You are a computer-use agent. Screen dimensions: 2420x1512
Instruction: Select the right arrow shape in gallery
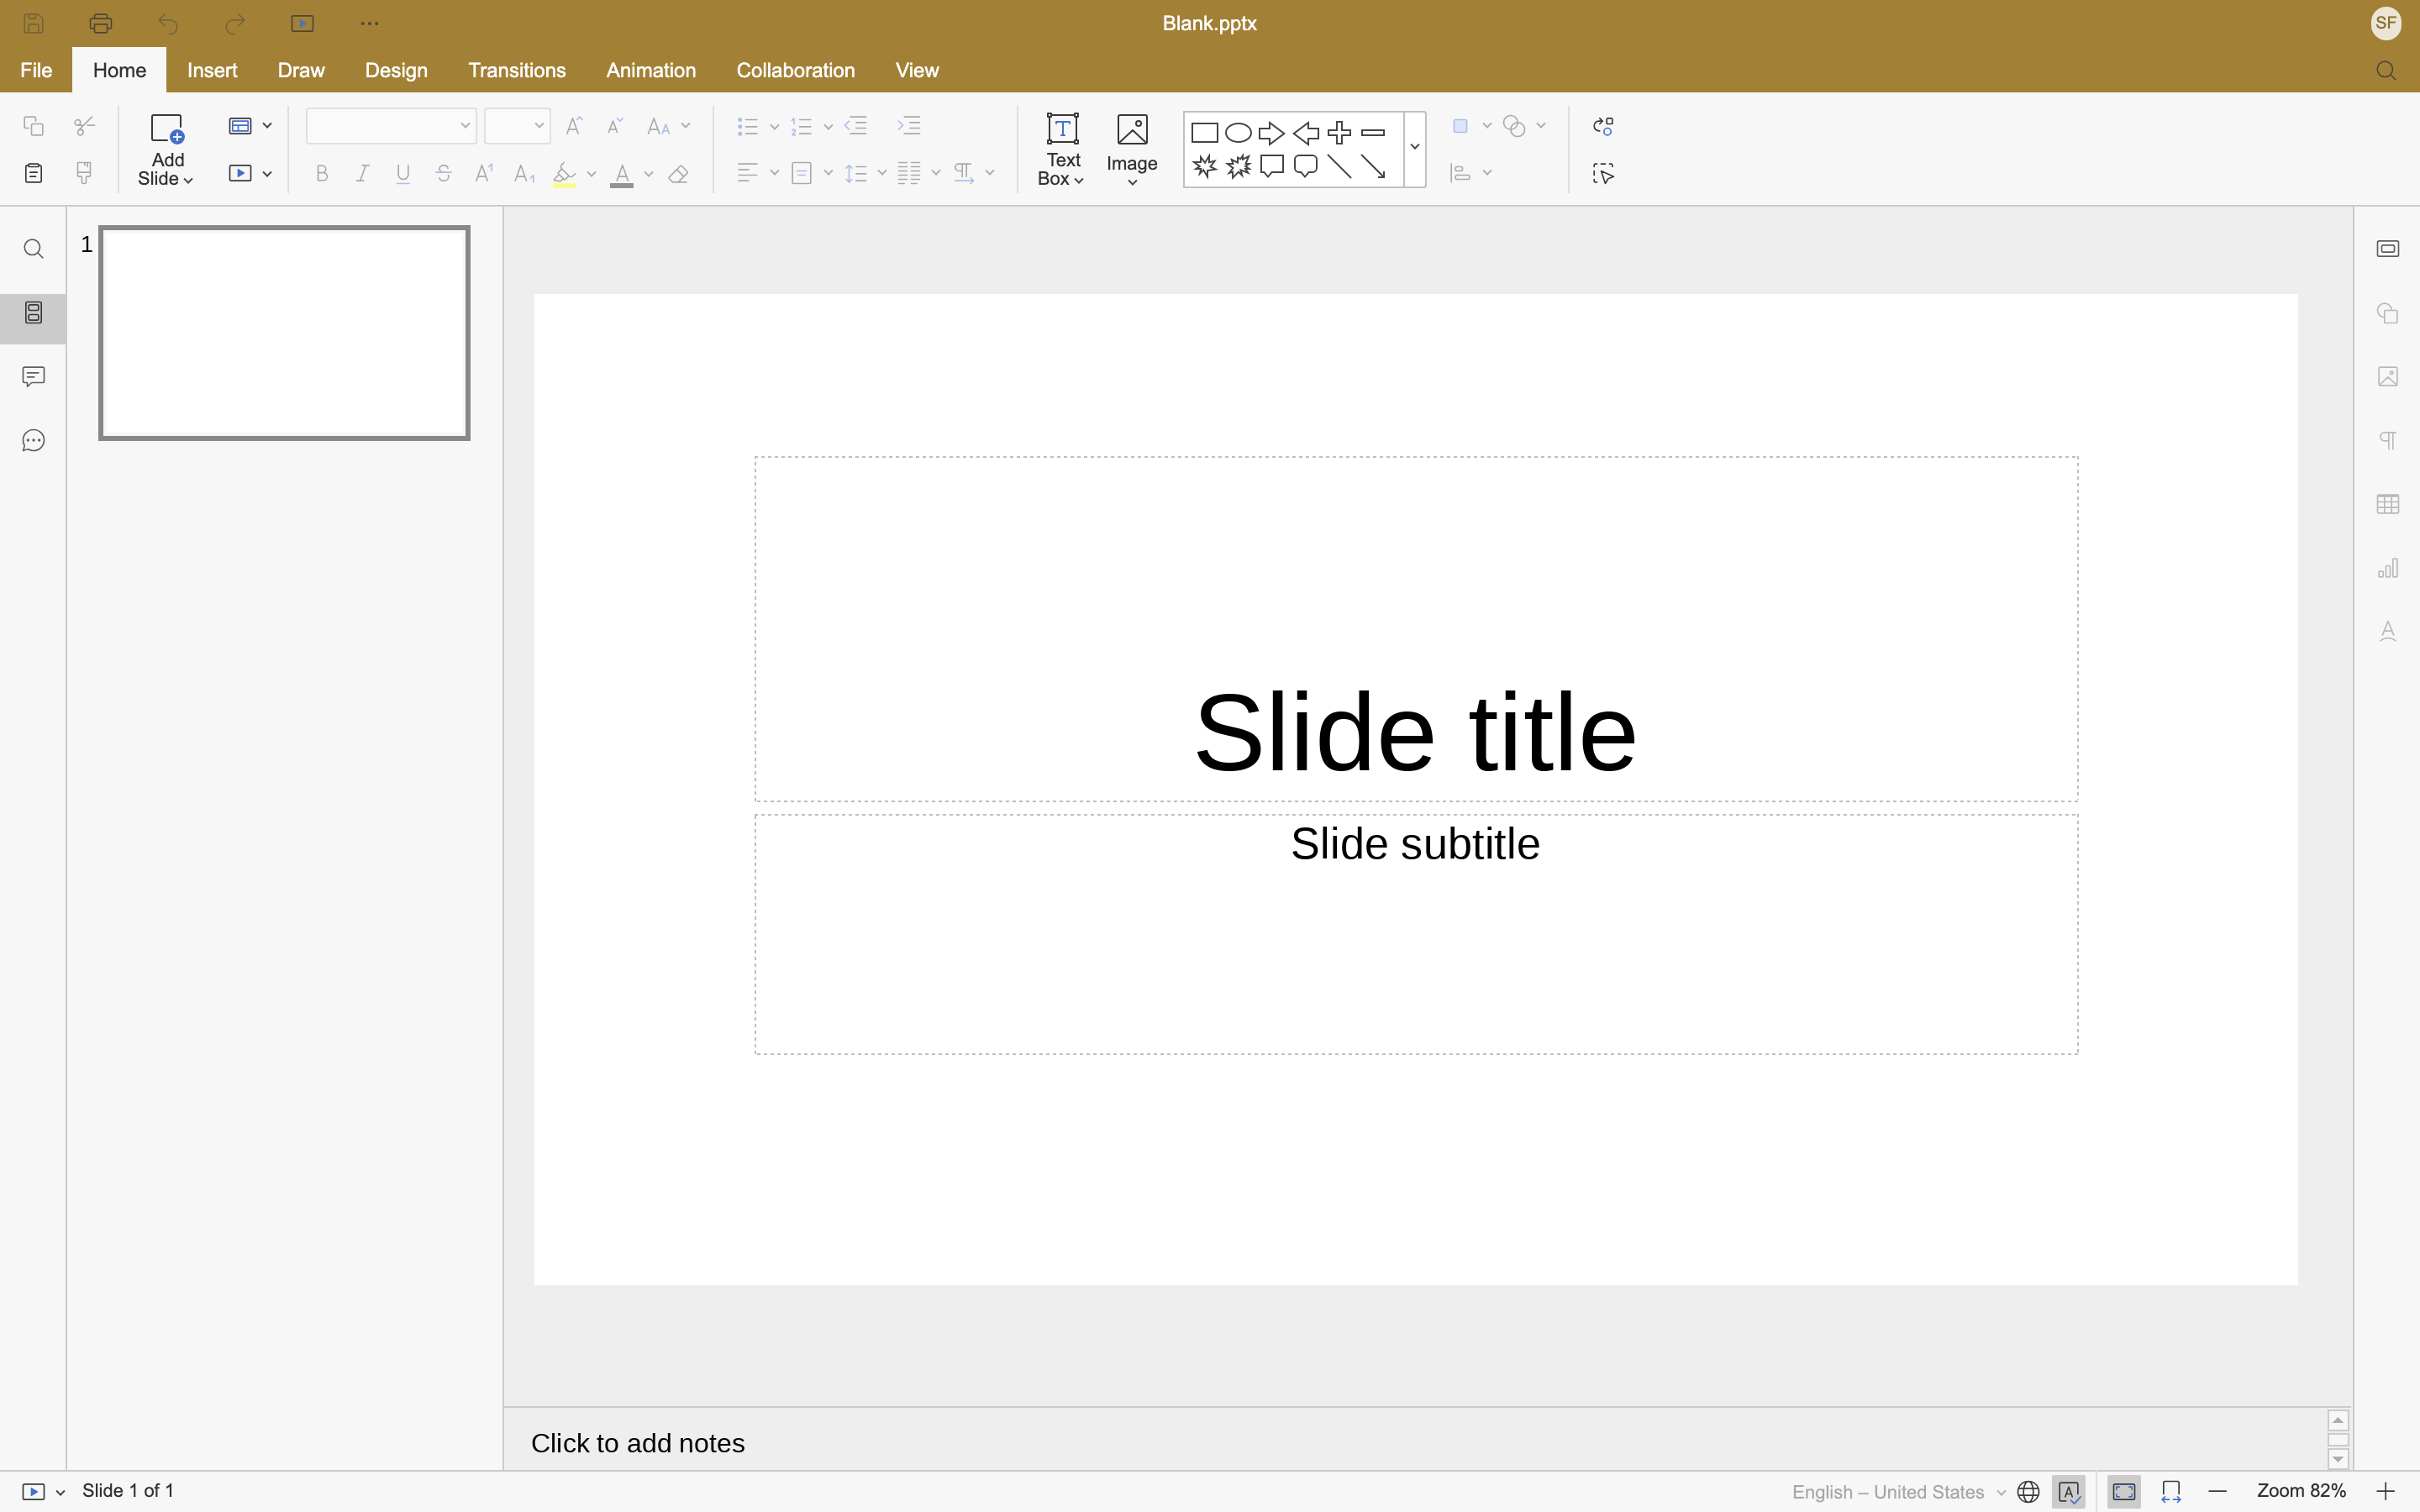click(x=1272, y=133)
